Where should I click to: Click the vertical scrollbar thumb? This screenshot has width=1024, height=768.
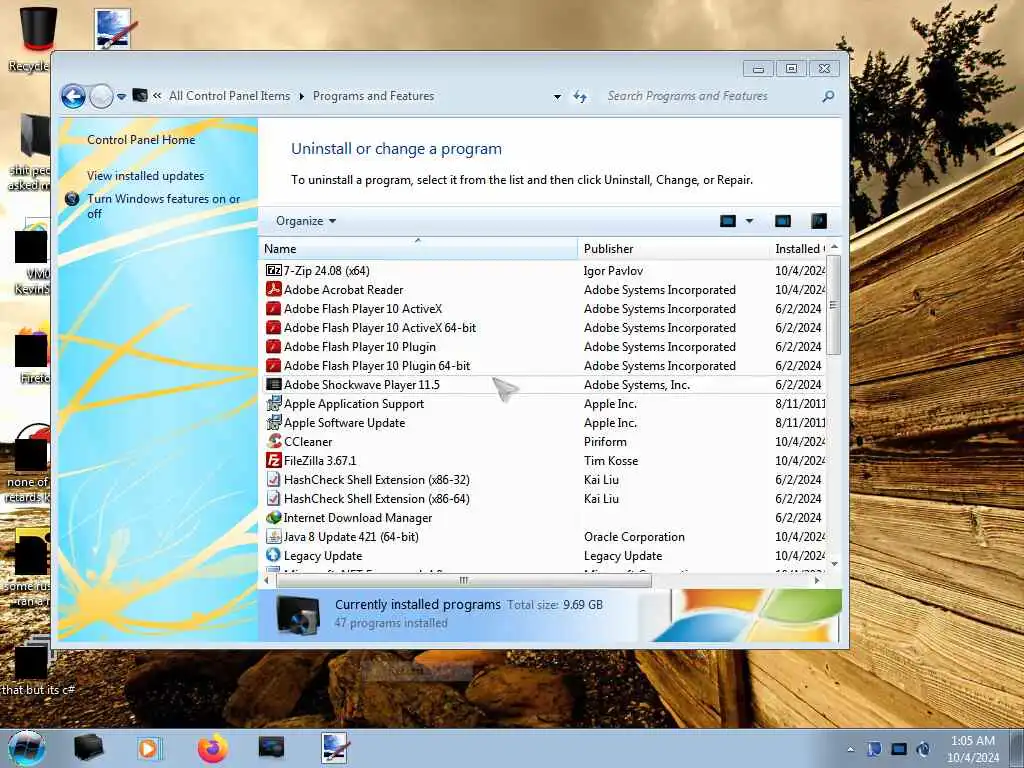coord(833,304)
